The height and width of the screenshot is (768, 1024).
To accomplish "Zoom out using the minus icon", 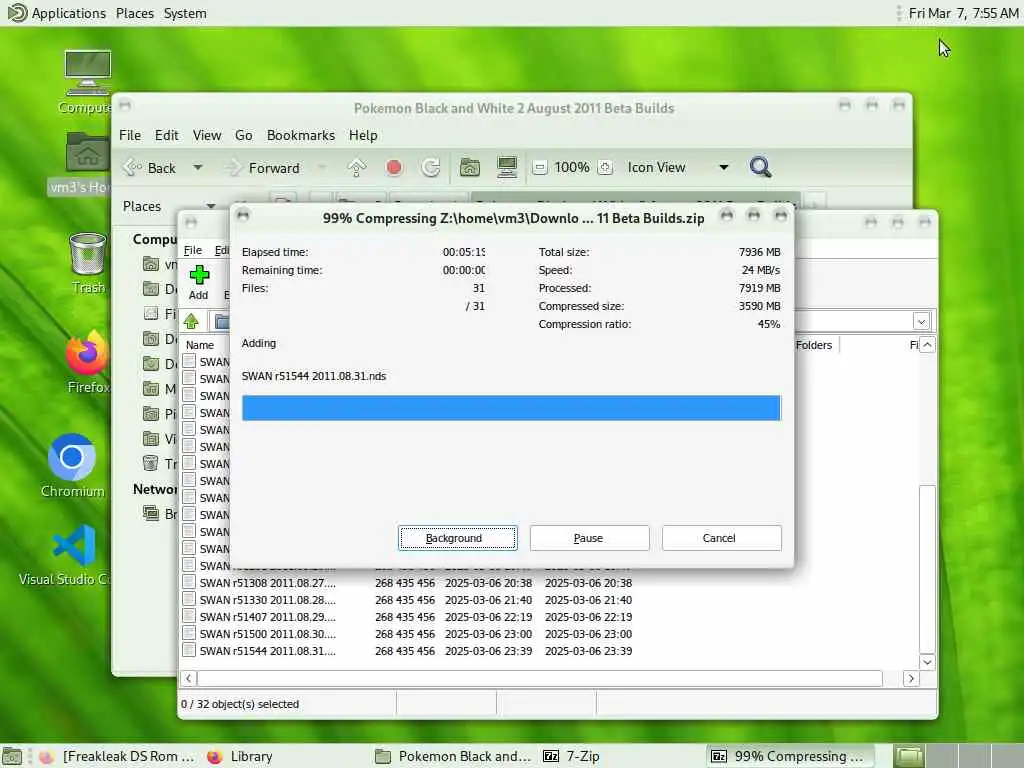I will click(539, 168).
